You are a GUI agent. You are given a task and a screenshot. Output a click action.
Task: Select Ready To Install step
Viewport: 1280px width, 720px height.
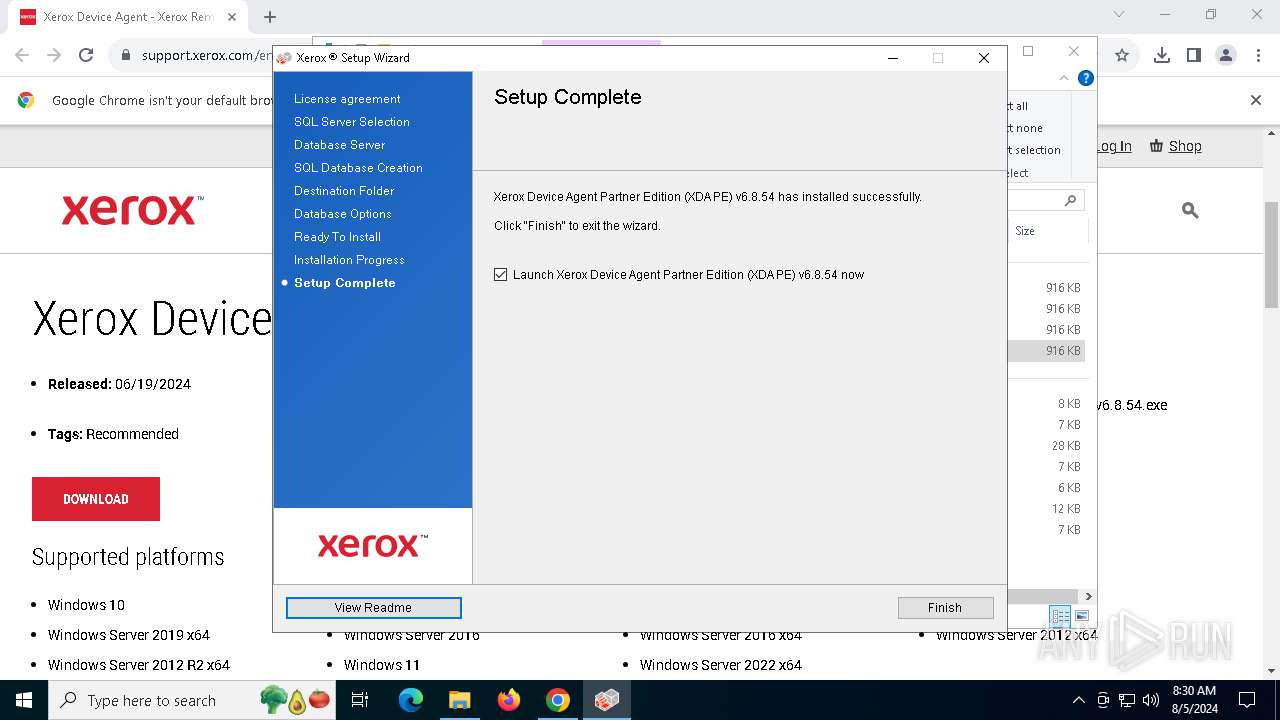click(x=337, y=237)
